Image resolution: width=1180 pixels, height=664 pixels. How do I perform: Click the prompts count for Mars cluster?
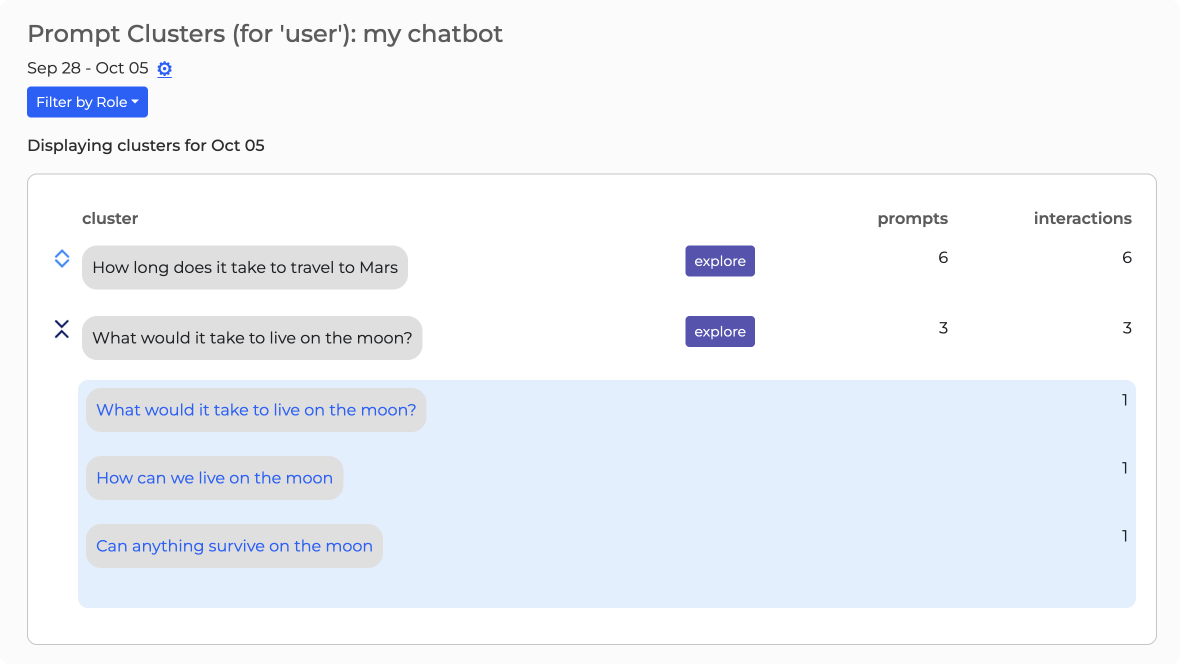pos(943,258)
